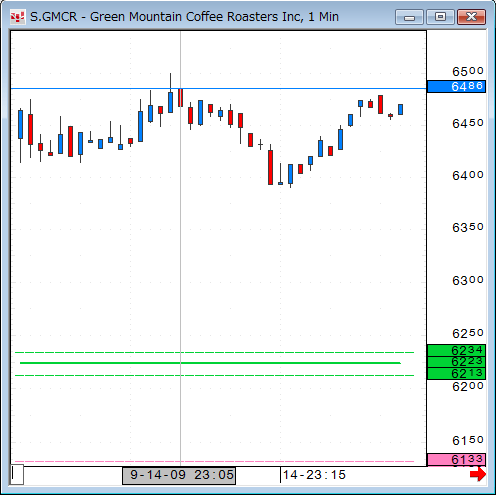
Task: Click the solid green horizontal line at 6223
Action: pyautogui.click(x=210, y=363)
